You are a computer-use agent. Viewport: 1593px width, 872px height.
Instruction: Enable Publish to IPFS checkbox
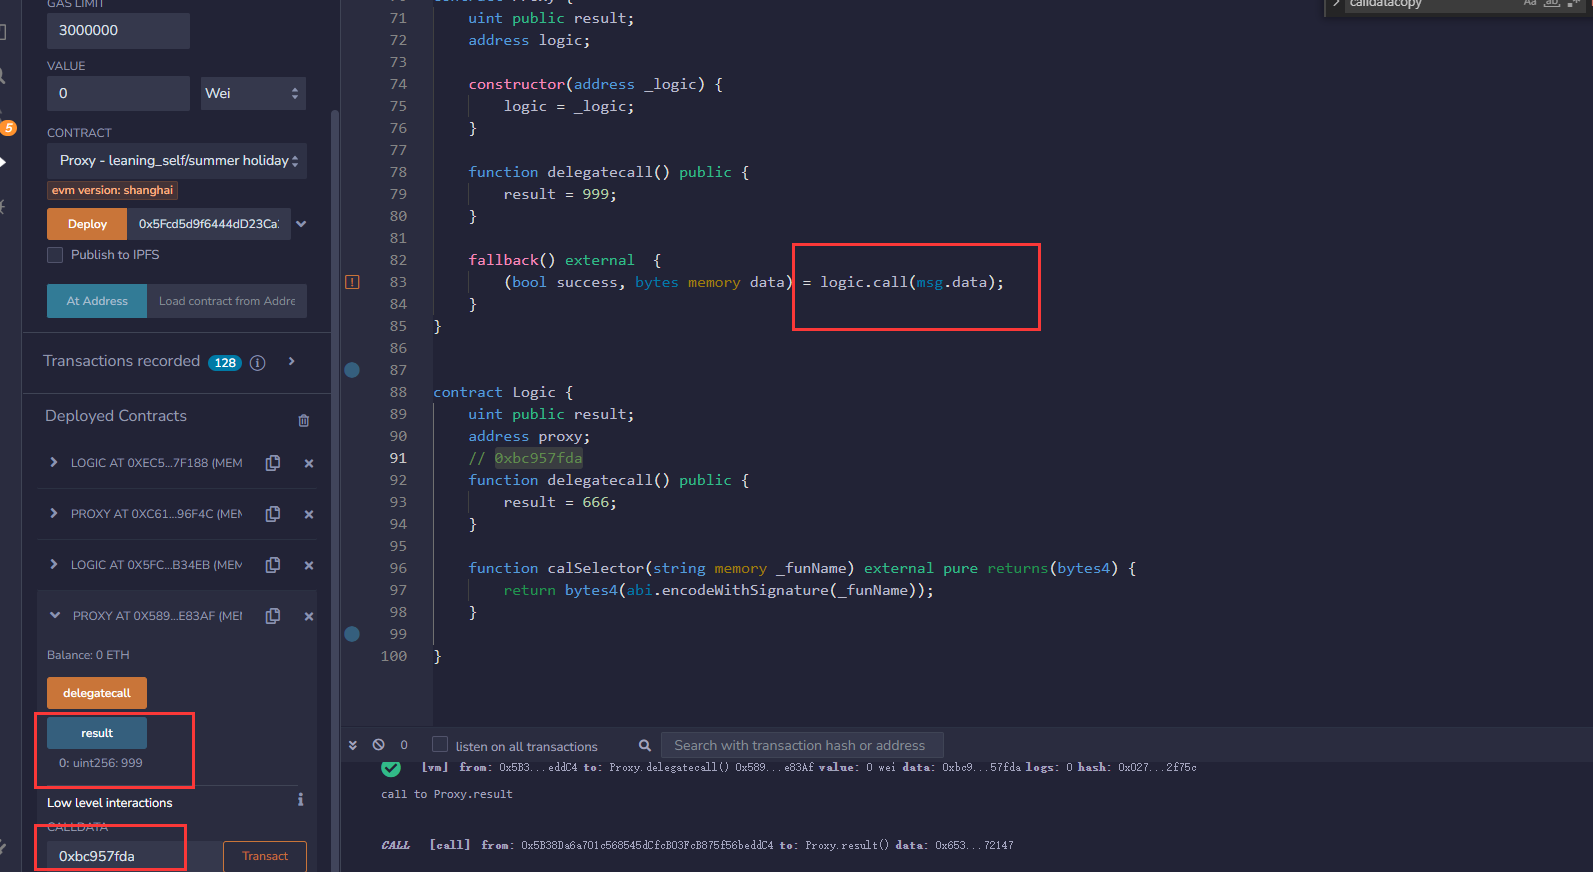pos(55,255)
